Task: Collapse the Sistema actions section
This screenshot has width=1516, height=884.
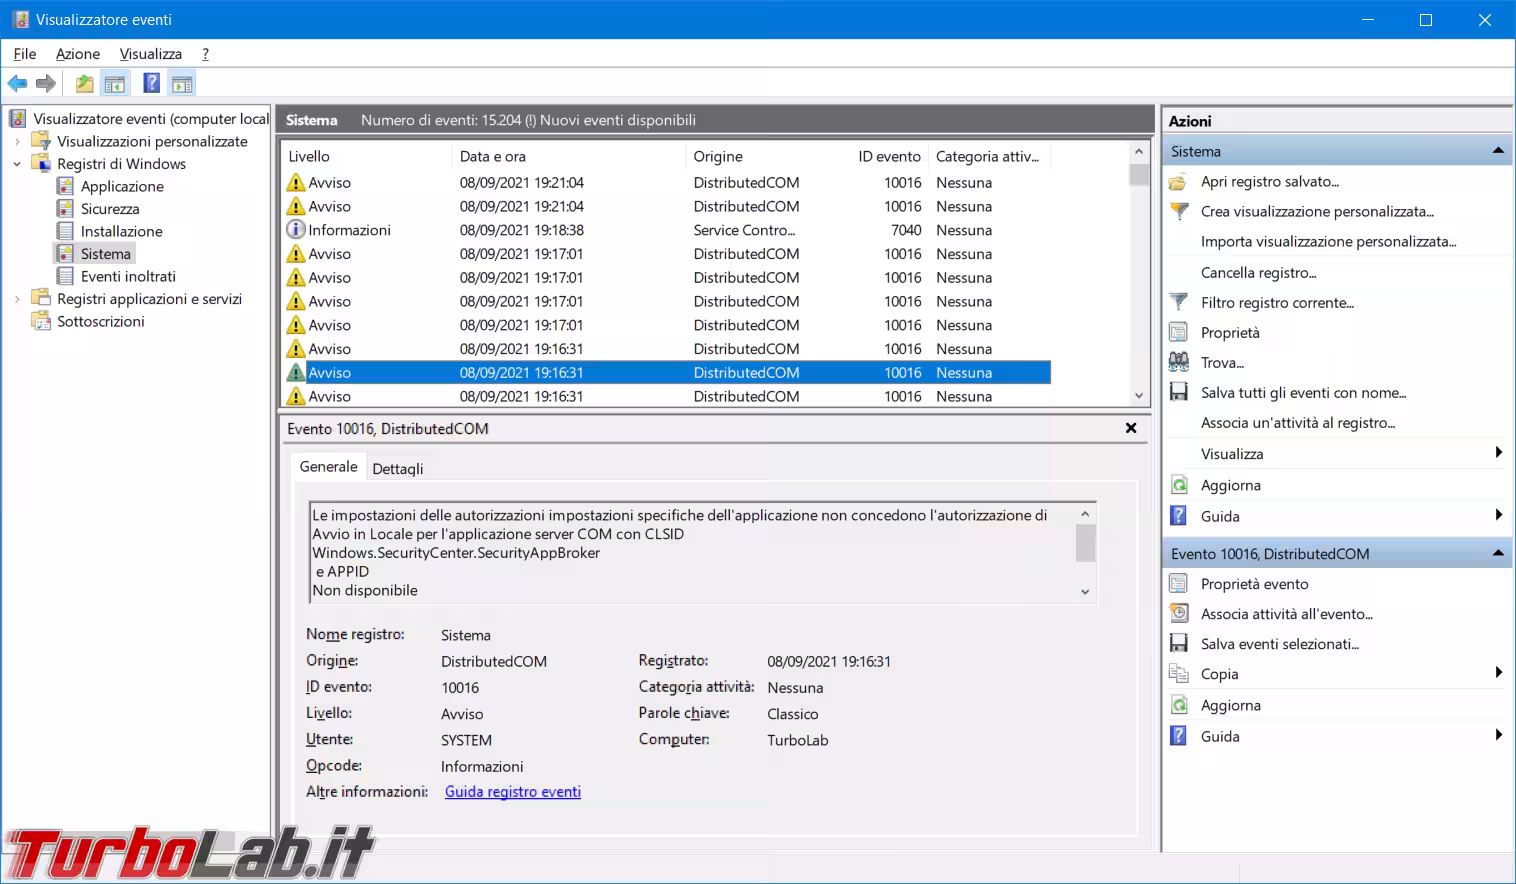Action: pos(1497,151)
